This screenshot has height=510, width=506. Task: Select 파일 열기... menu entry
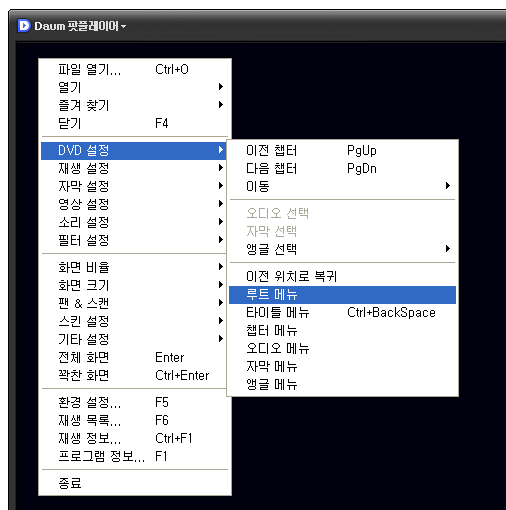point(134,69)
